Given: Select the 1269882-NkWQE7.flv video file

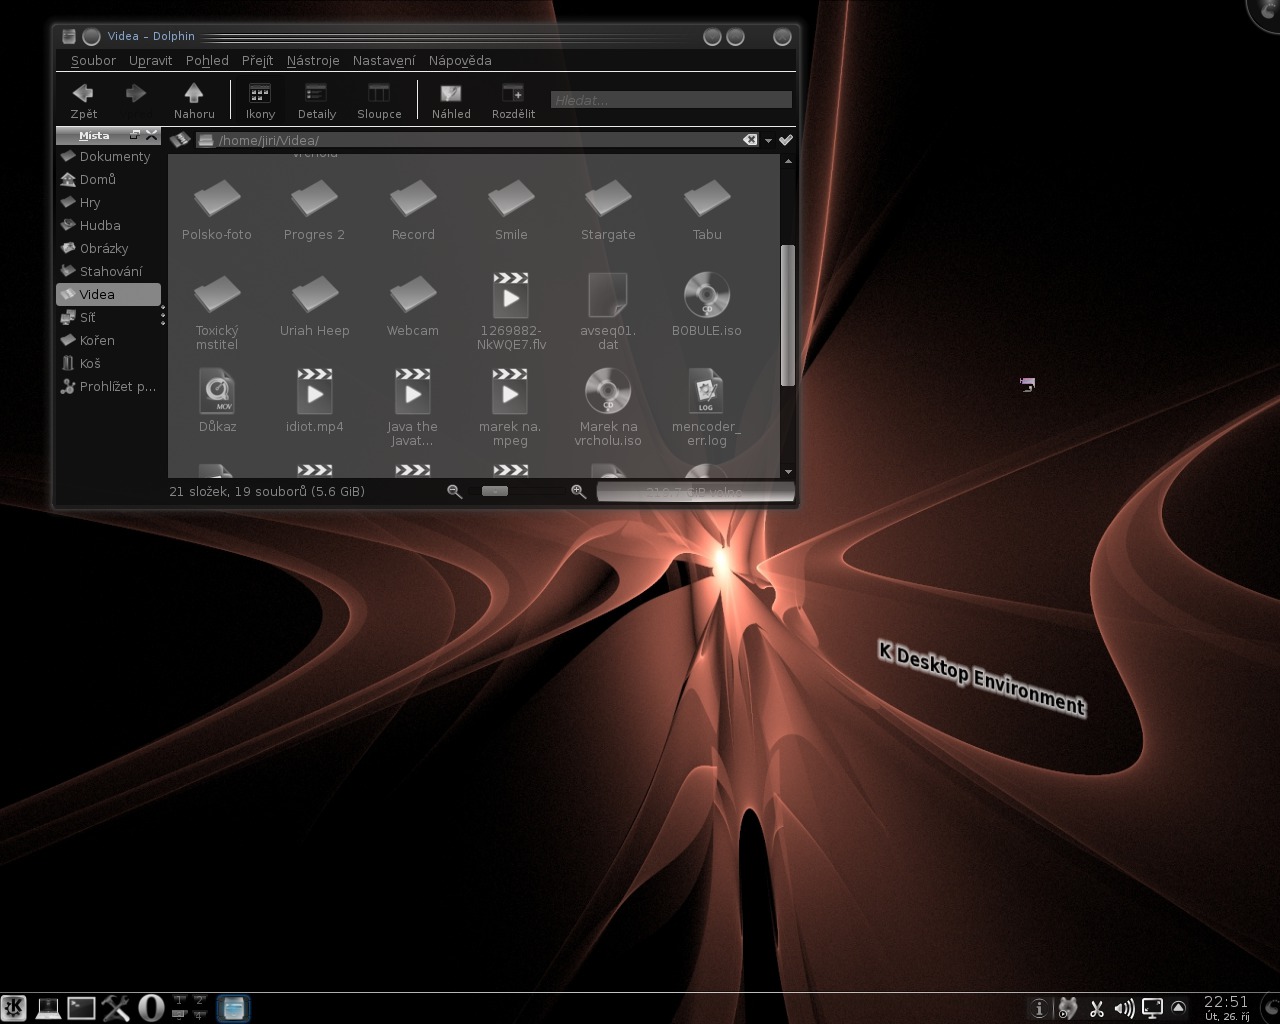Looking at the screenshot, I should pyautogui.click(x=511, y=311).
